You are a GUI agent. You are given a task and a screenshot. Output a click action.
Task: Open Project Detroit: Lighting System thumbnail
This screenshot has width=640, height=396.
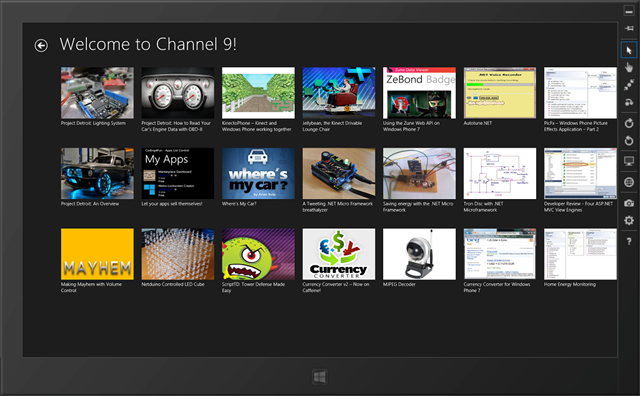[97, 93]
